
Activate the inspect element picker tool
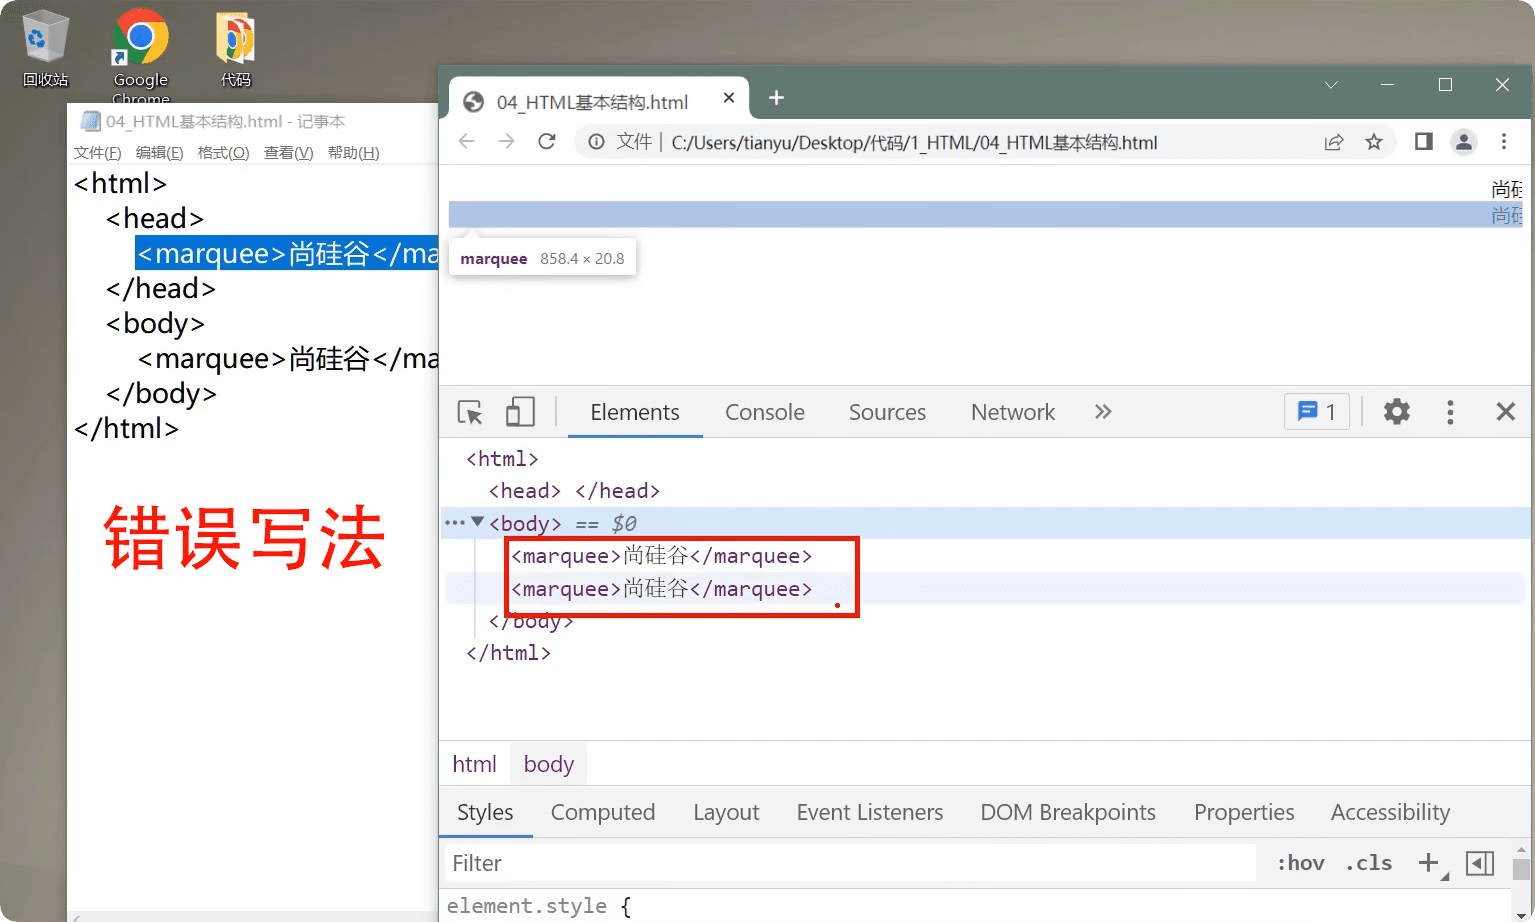tap(470, 412)
